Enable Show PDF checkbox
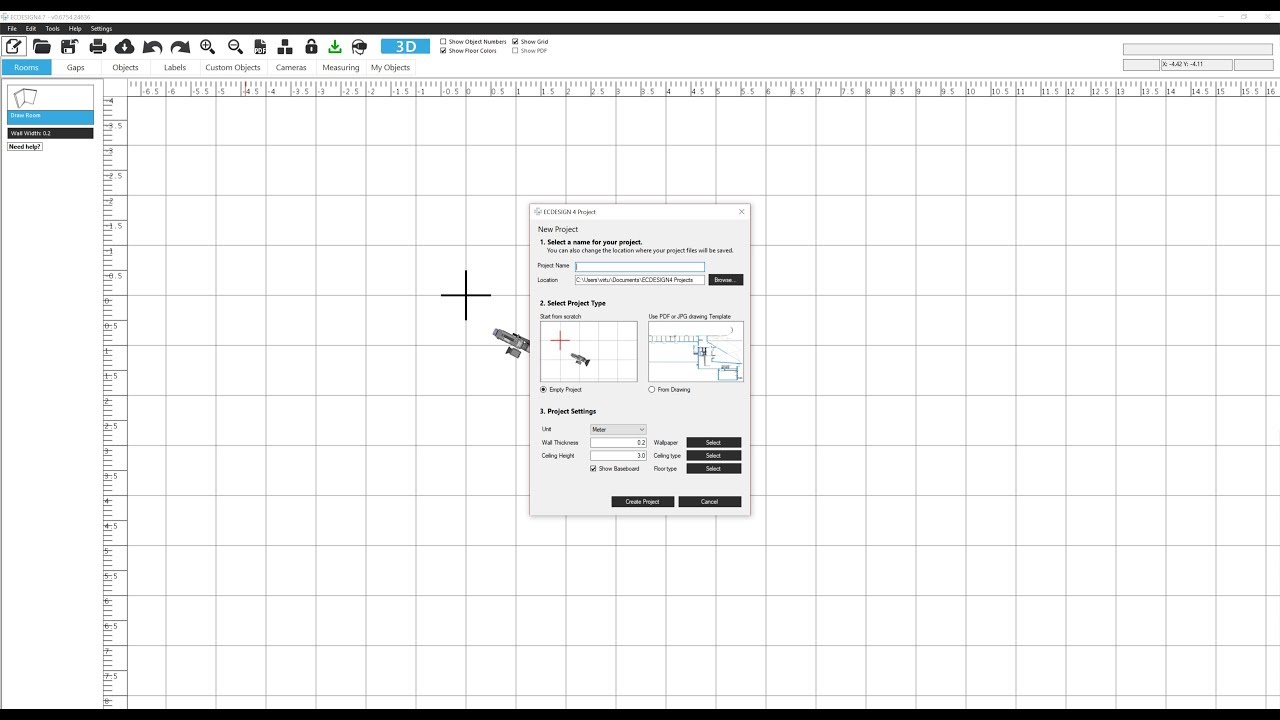Viewport: 1280px width, 720px height. pos(516,51)
